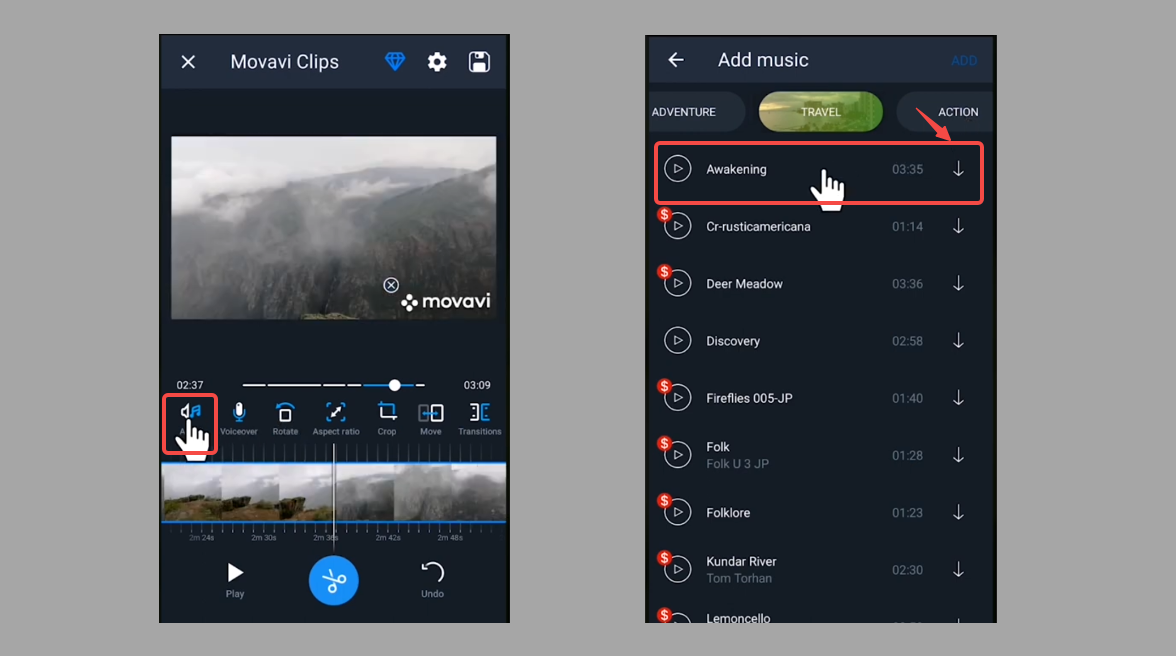Pick the Move clip tool
The width and height of the screenshot is (1176, 656).
[x=430, y=418]
